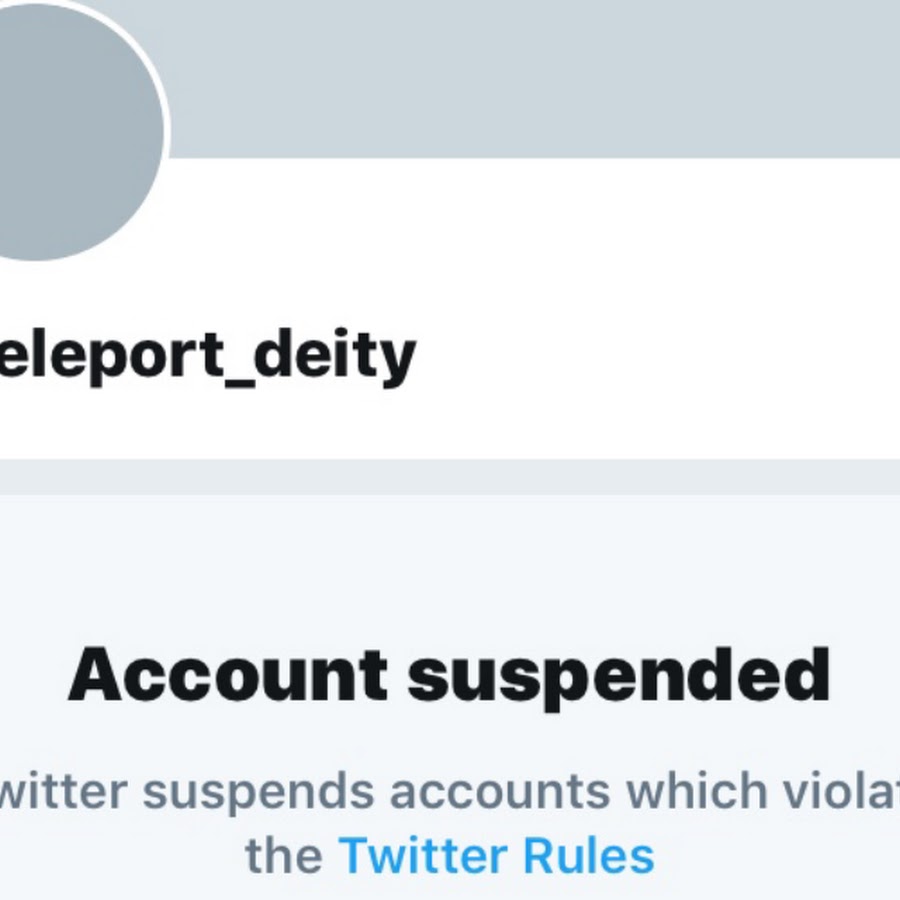Click the white area right of the username
This screenshot has height=900, width=900.
coord(650,356)
